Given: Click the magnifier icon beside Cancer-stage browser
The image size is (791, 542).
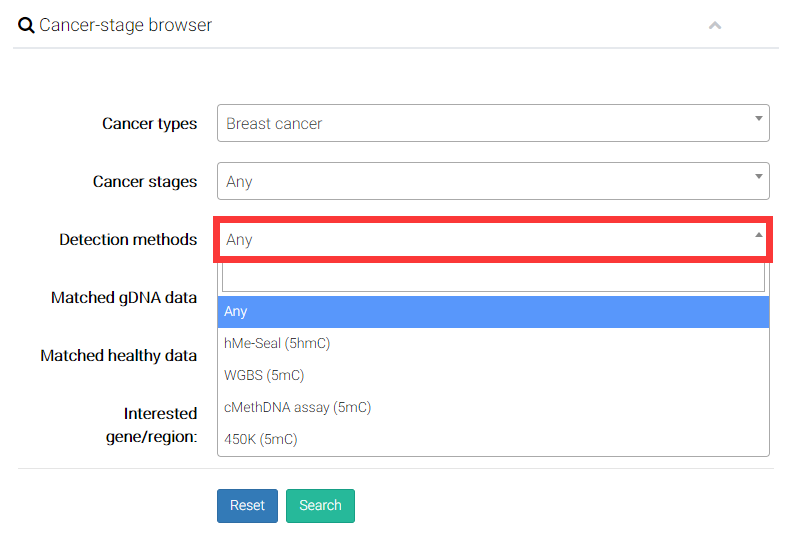Looking at the screenshot, I should (26, 25).
